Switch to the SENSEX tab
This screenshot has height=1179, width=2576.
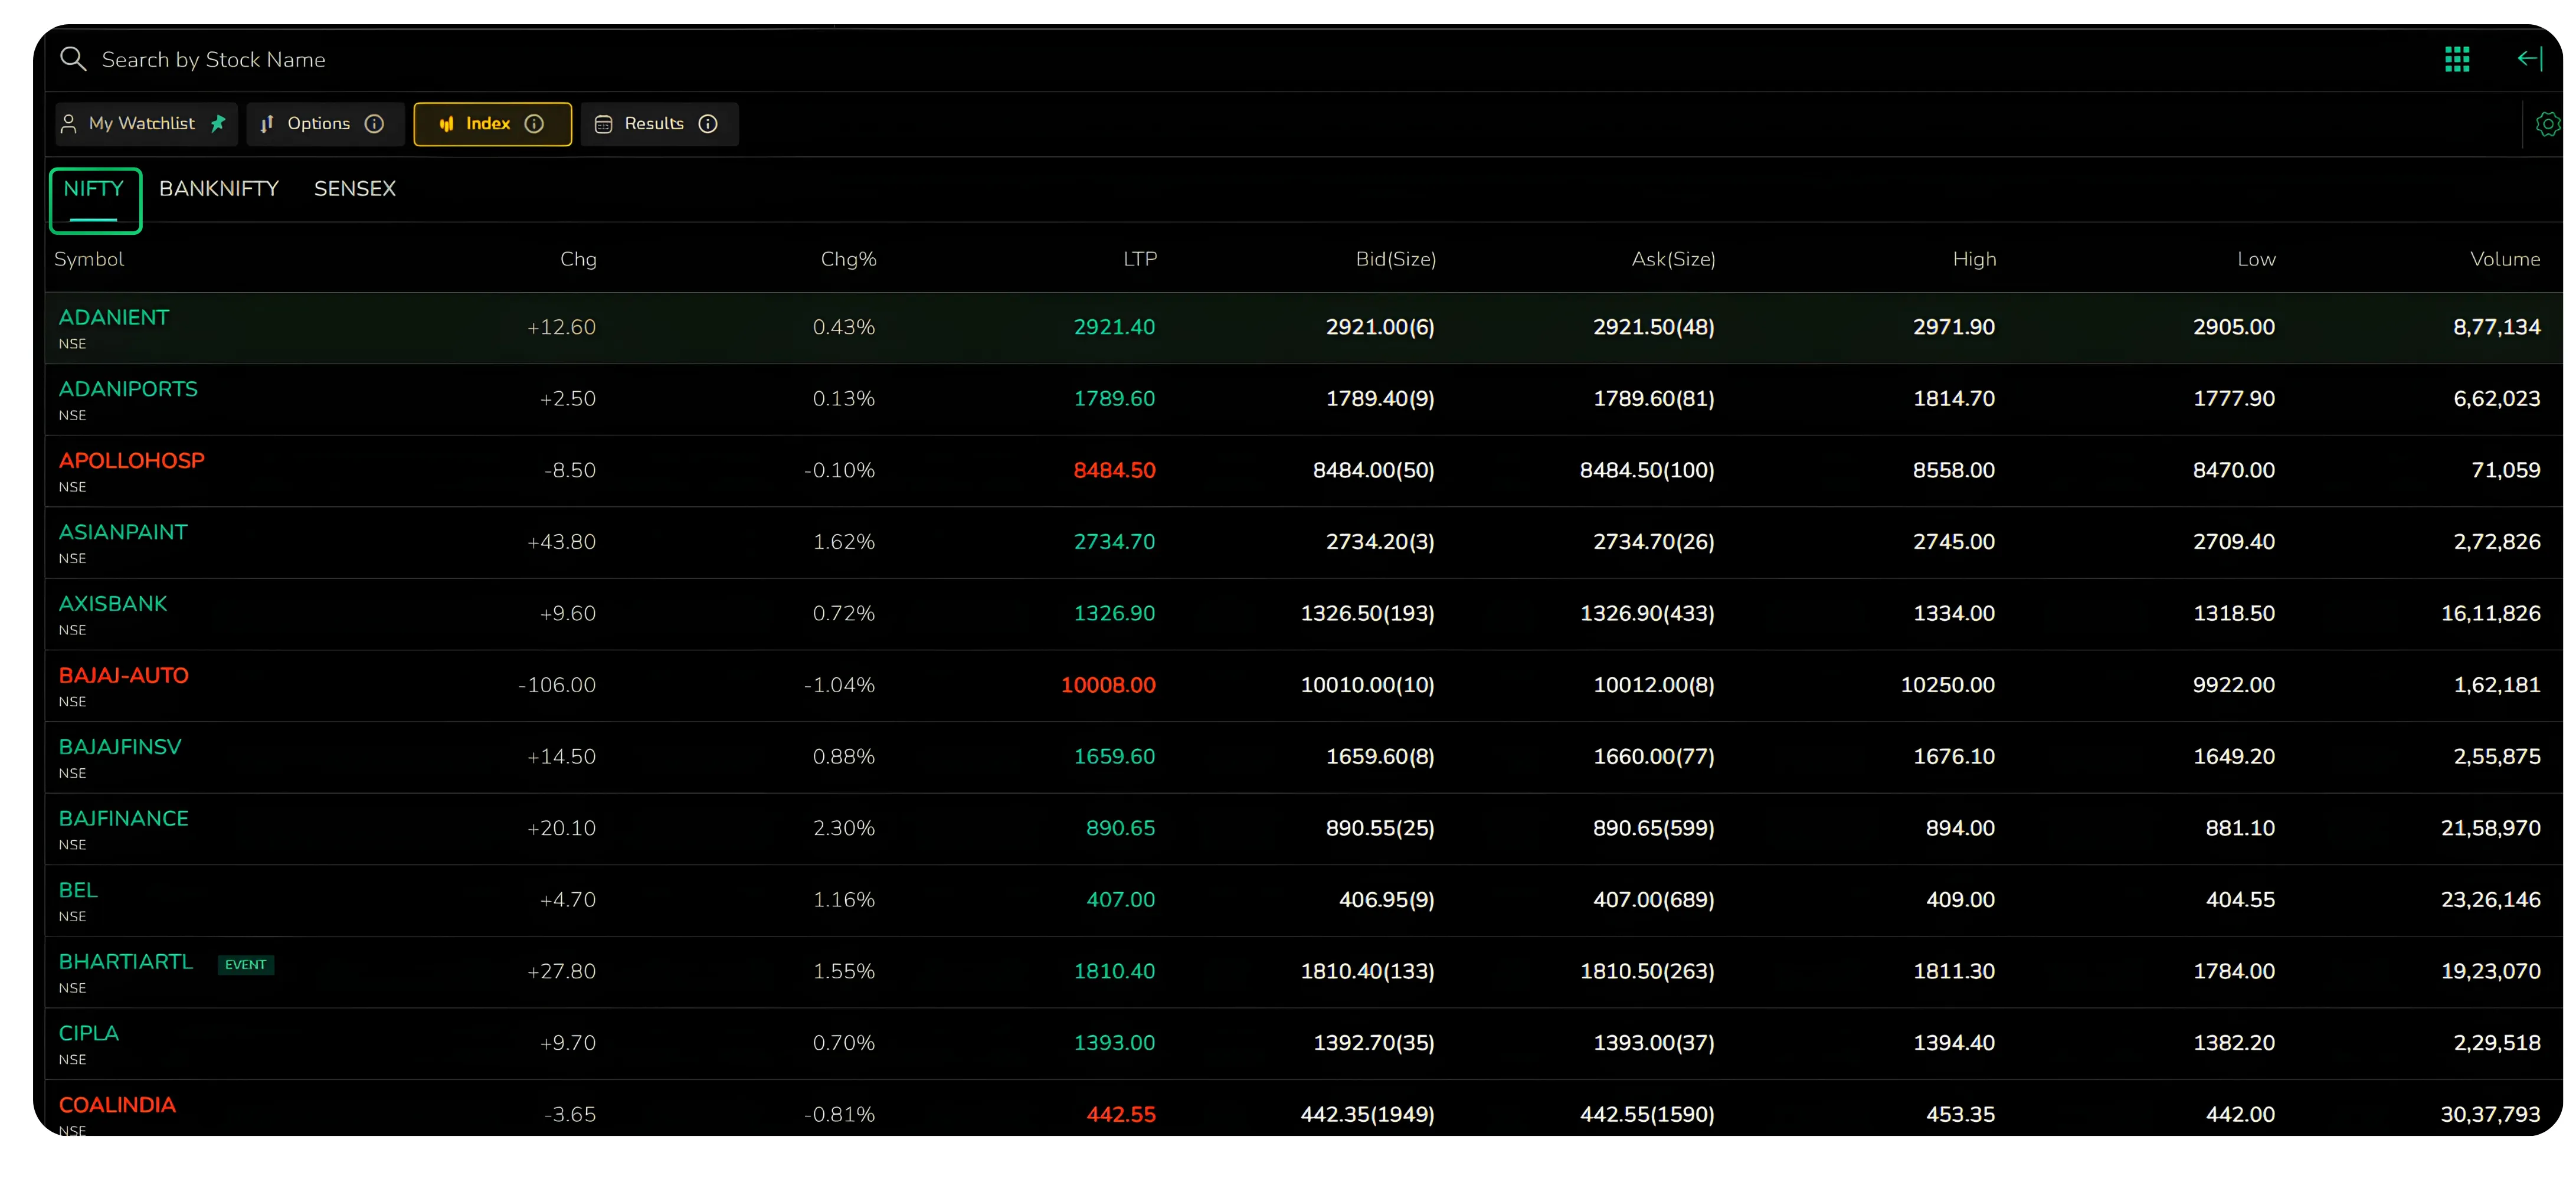tap(355, 189)
